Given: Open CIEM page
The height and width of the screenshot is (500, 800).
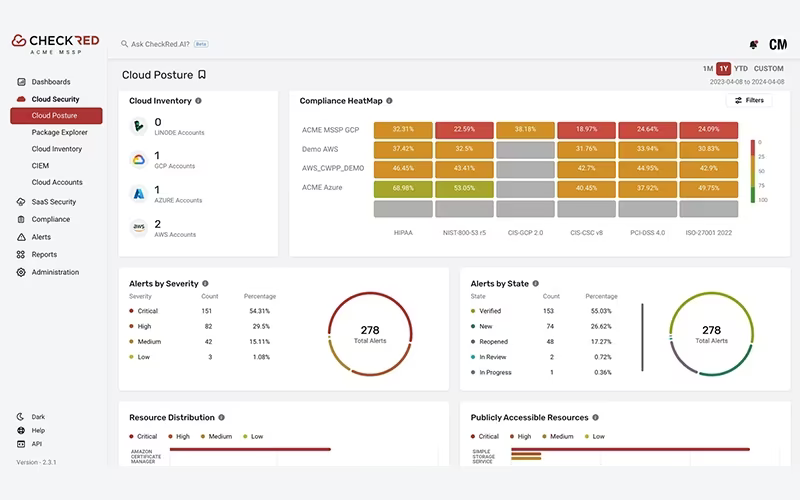Looking at the screenshot, I should [x=40, y=165].
